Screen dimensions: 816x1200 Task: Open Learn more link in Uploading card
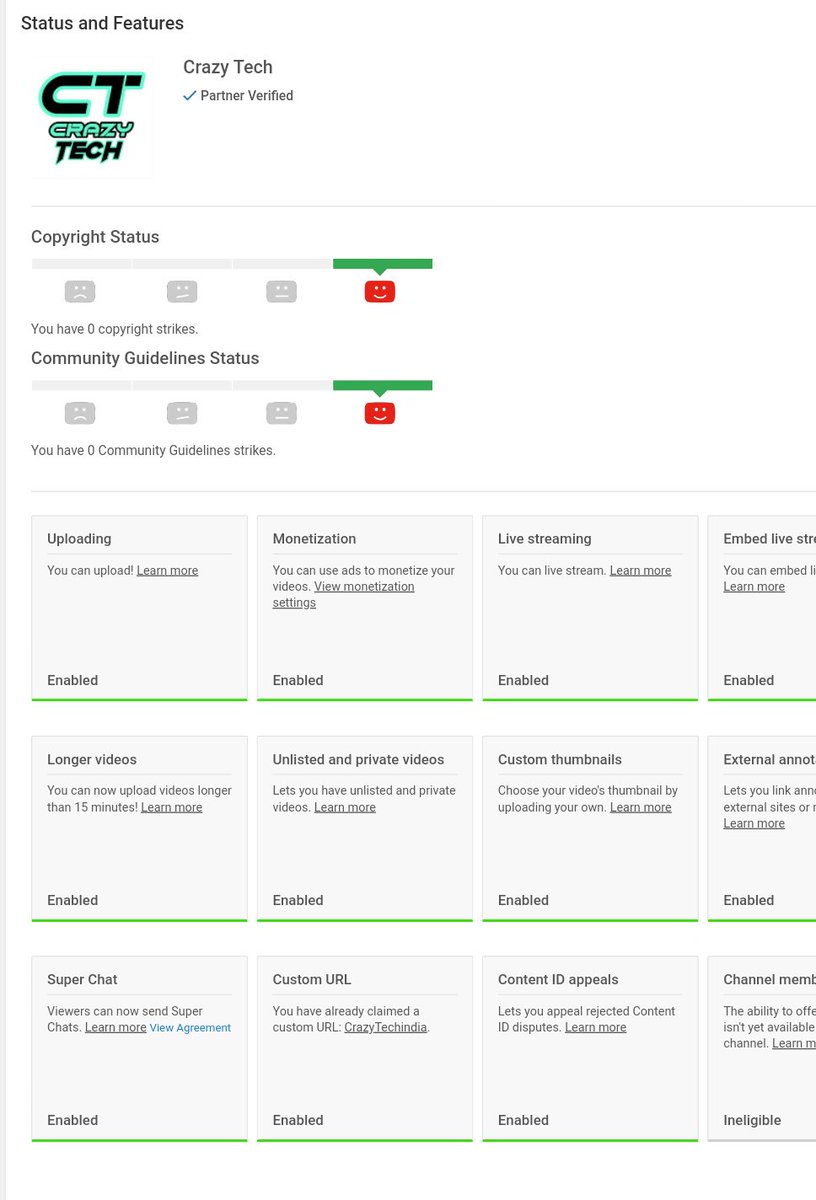[x=167, y=571]
